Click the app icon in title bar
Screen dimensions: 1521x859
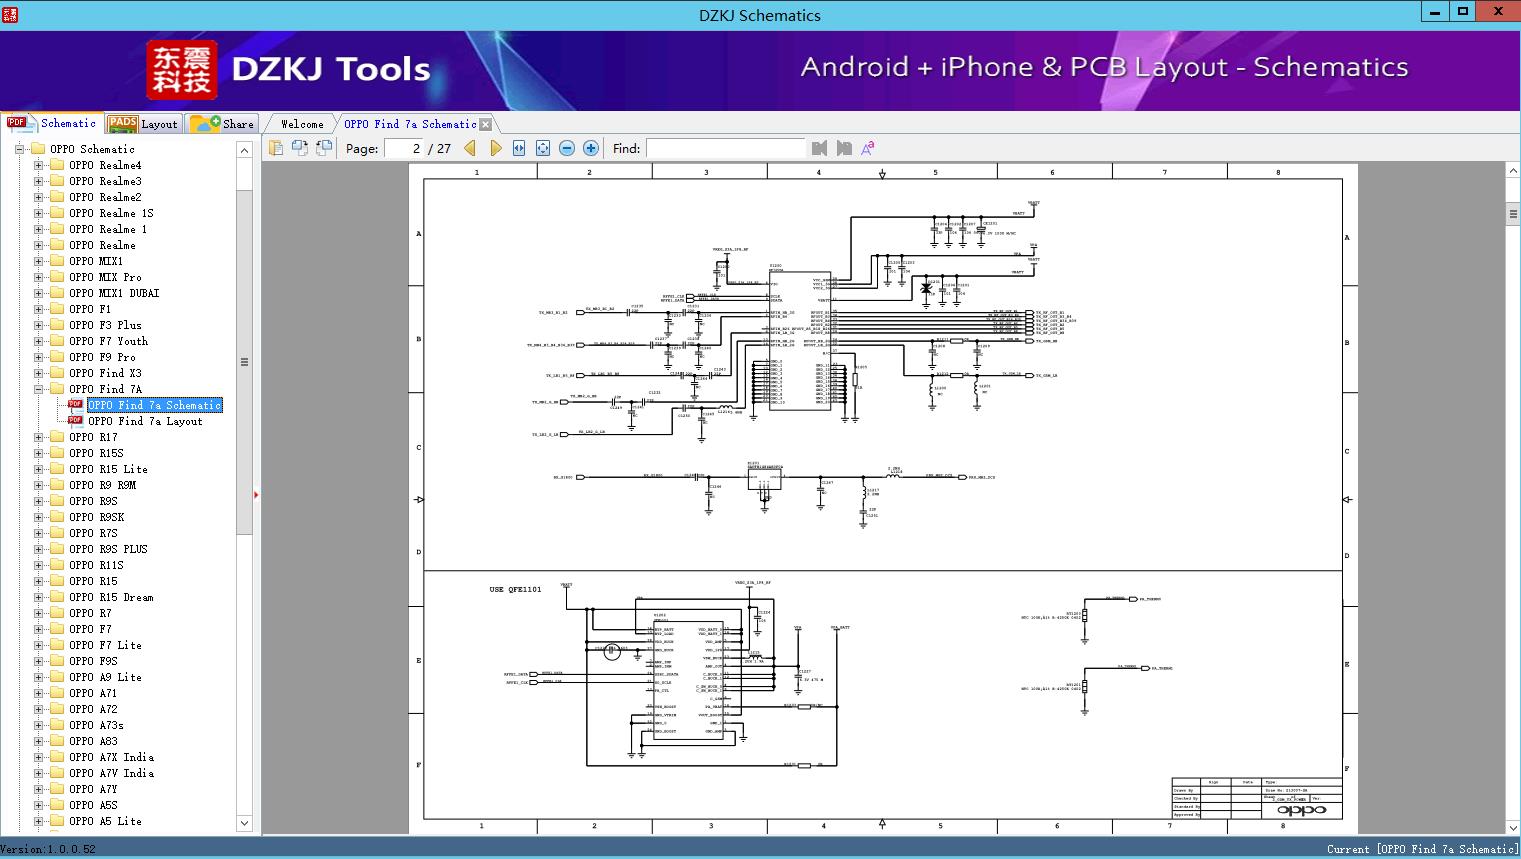pyautogui.click(x=9, y=14)
